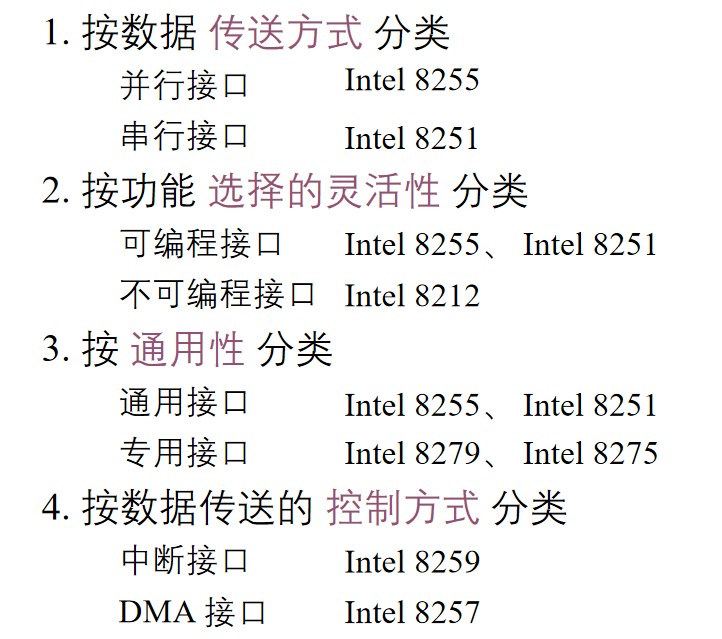Click the '通用接口' item

click(x=184, y=402)
